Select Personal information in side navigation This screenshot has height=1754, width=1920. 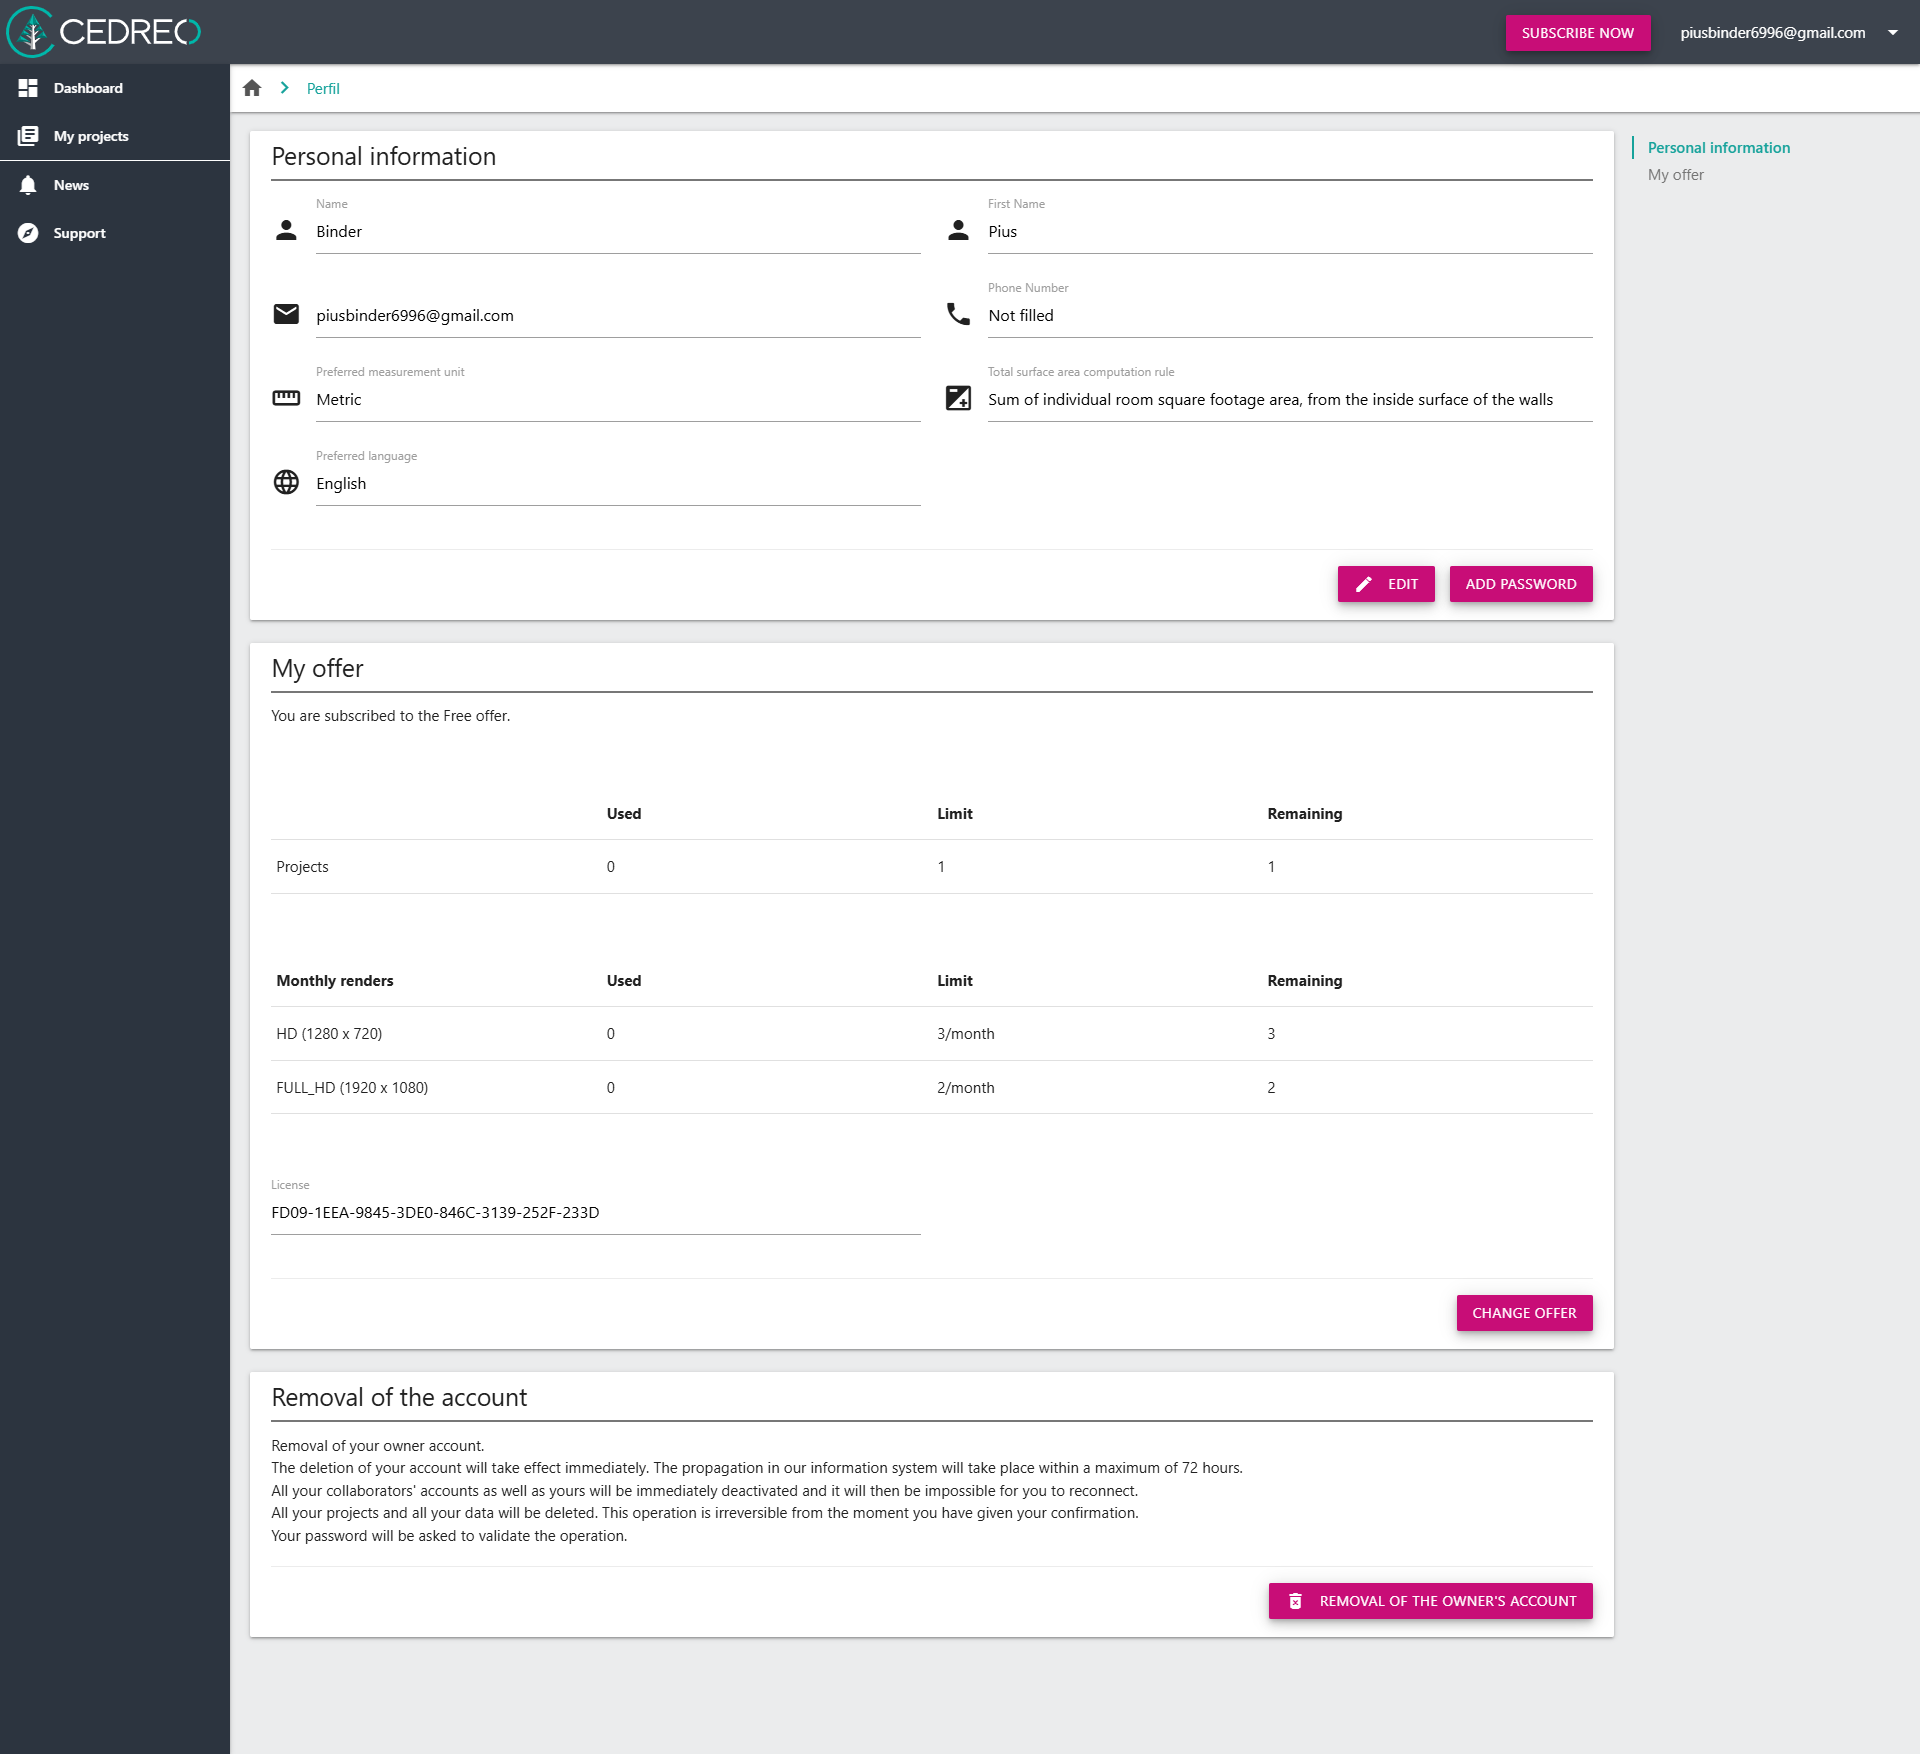1718,148
